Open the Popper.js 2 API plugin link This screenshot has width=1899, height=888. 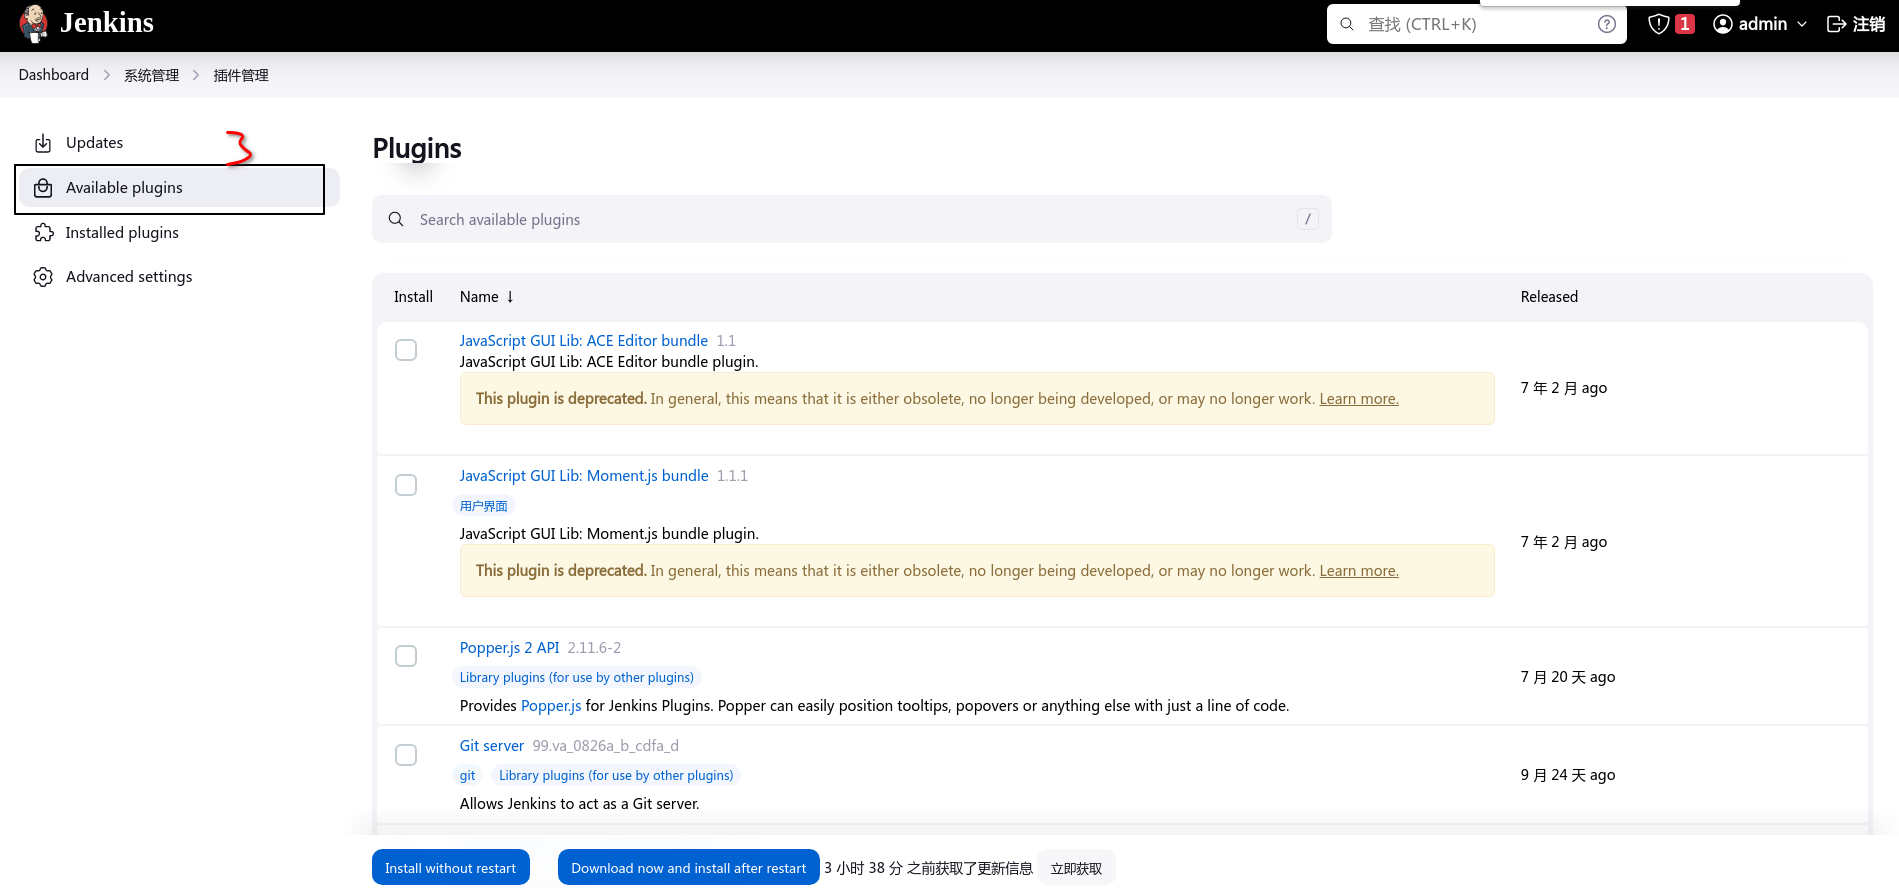(x=510, y=648)
